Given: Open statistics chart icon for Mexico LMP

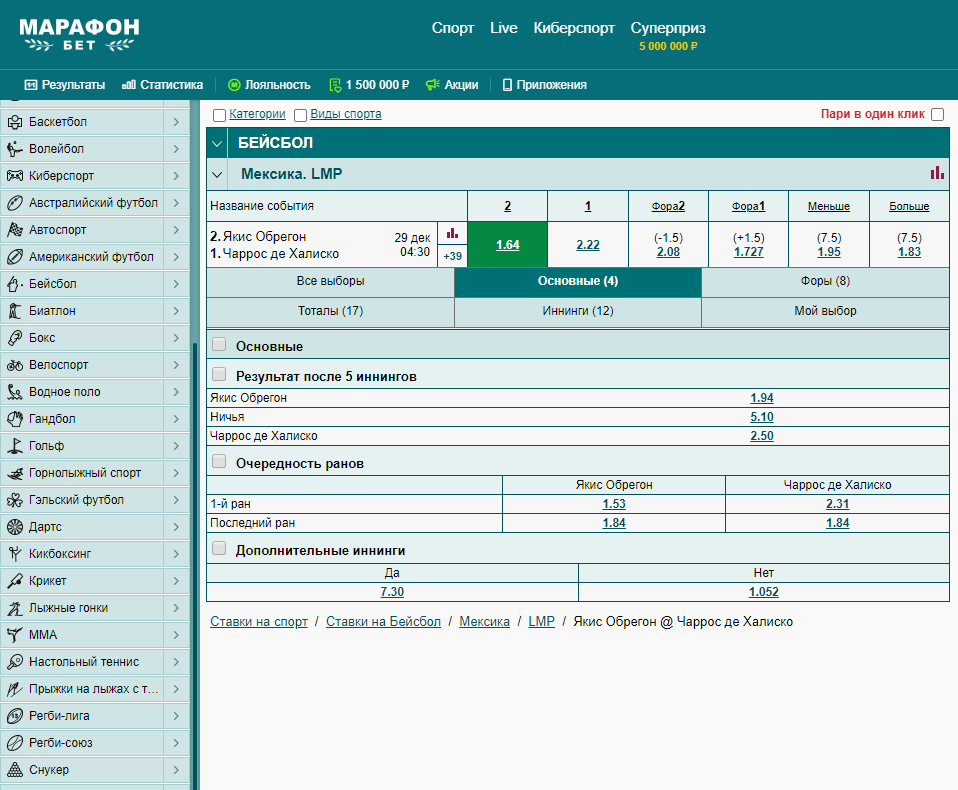Looking at the screenshot, I should (937, 174).
